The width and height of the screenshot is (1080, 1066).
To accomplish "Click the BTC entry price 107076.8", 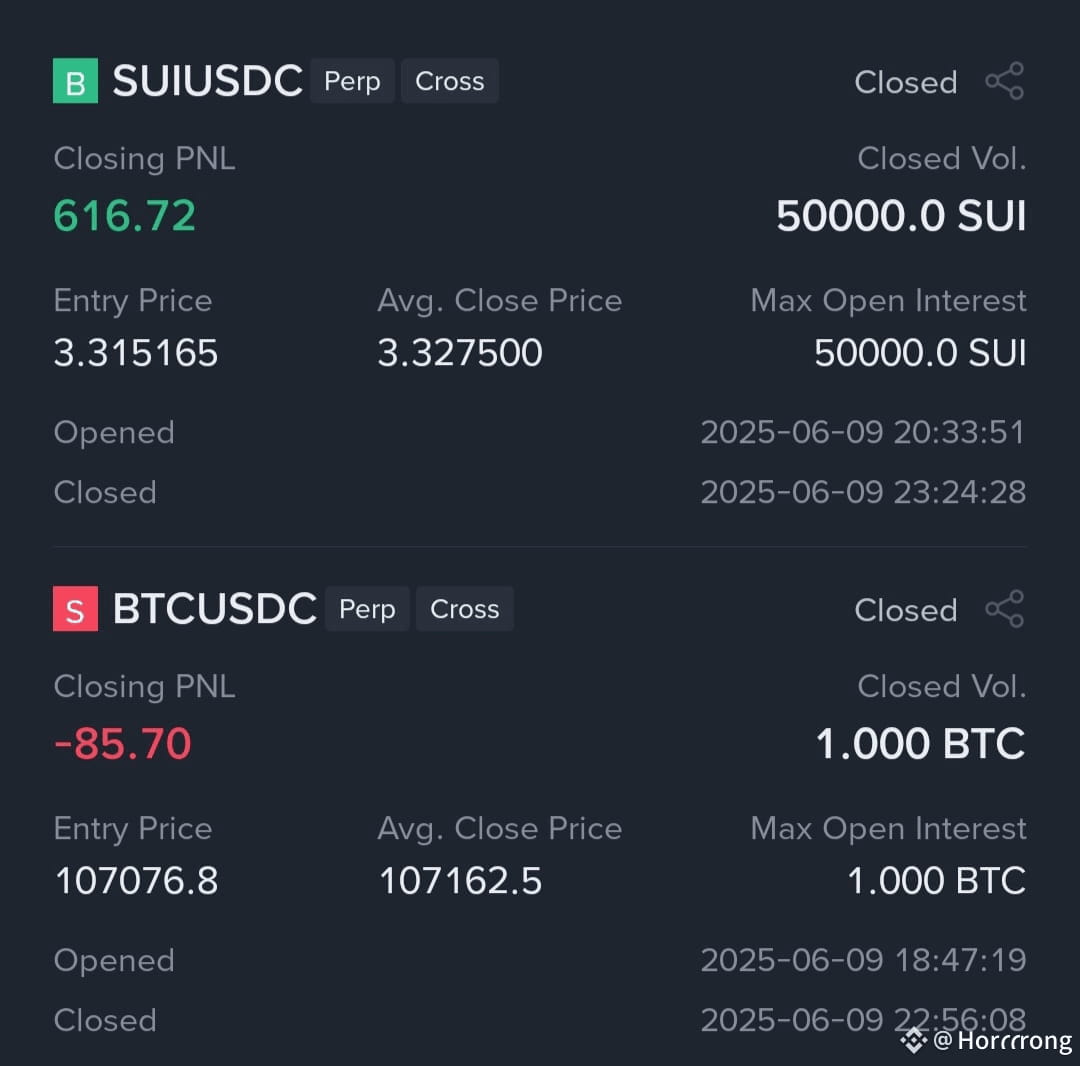I will (136, 881).
